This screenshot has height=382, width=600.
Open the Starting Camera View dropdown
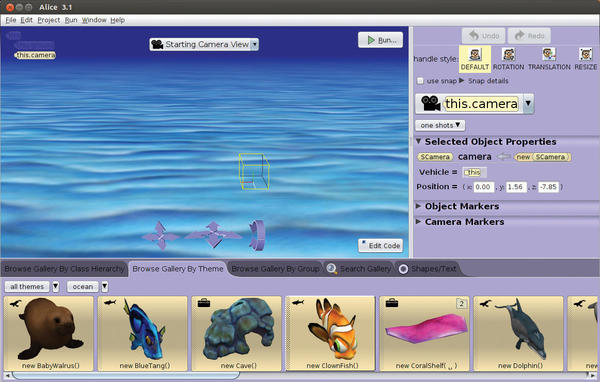pyautogui.click(x=254, y=44)
